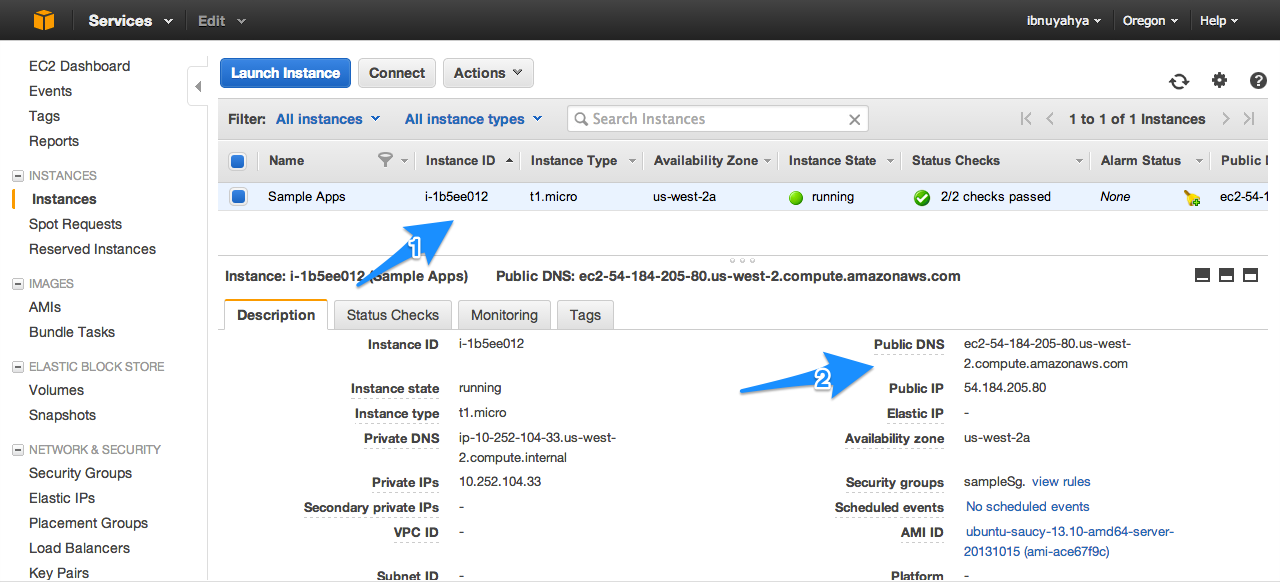The image size is (1280, 583).
Task: Open the ibnuyahya account menu
Action: tap(1064, 20)
